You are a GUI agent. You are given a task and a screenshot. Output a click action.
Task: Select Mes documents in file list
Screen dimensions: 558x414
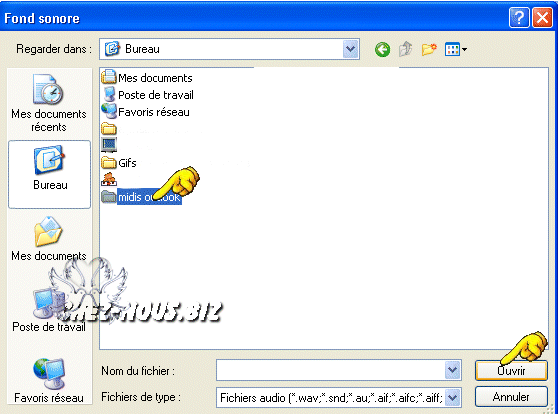point(147,78)
